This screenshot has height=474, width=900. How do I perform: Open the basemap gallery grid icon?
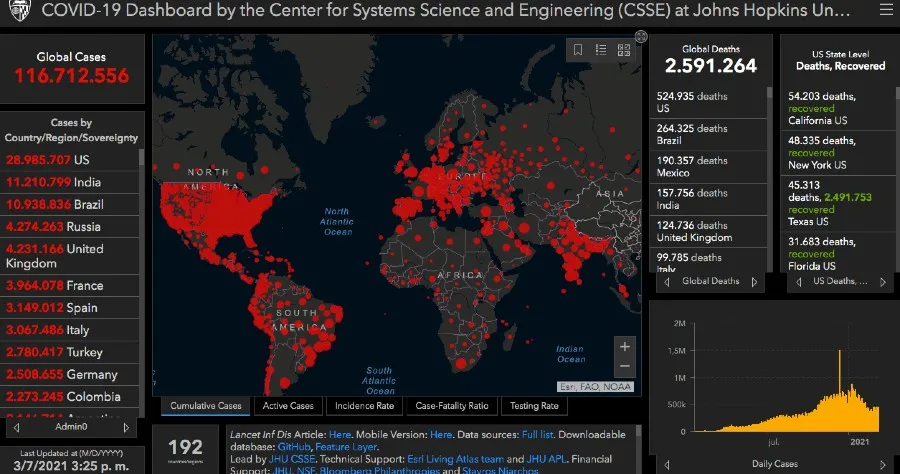[624, 49]
